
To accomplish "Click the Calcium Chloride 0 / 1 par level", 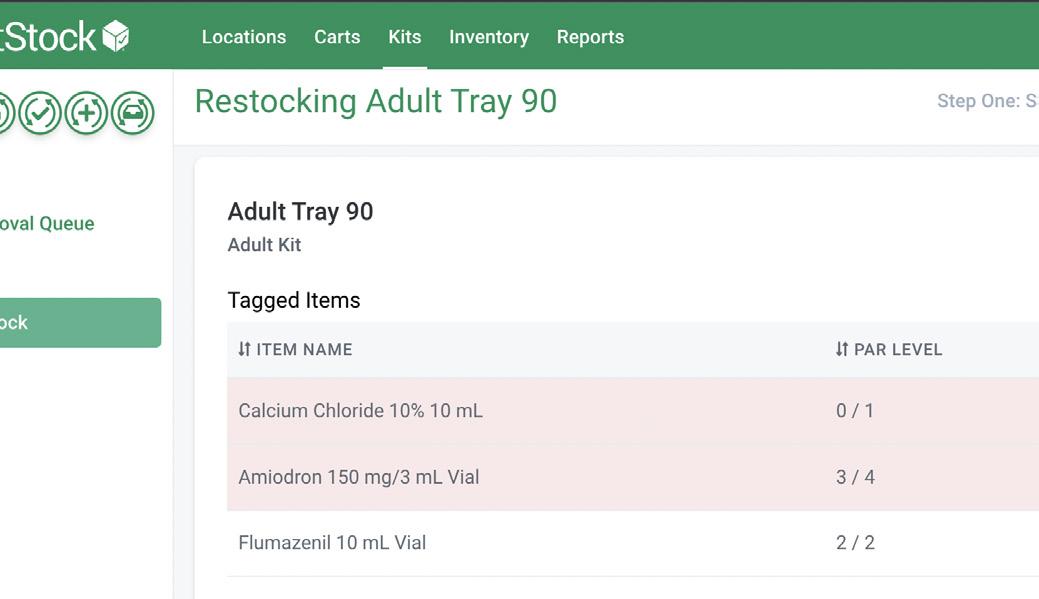I will pyautogui.click(x=855, y=411).
